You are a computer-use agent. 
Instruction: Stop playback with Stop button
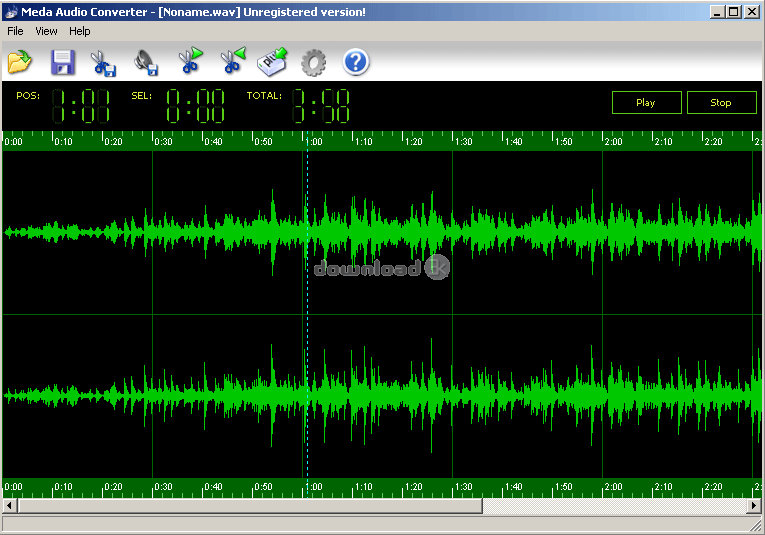point(721,102)
